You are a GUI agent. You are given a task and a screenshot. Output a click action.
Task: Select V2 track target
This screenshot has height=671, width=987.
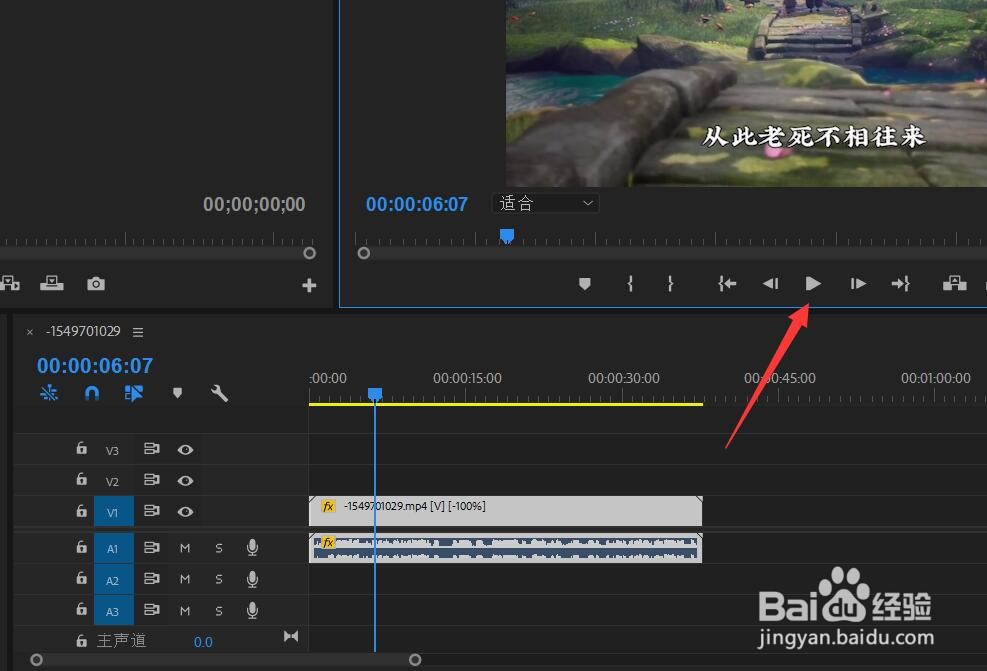[112, 481]
